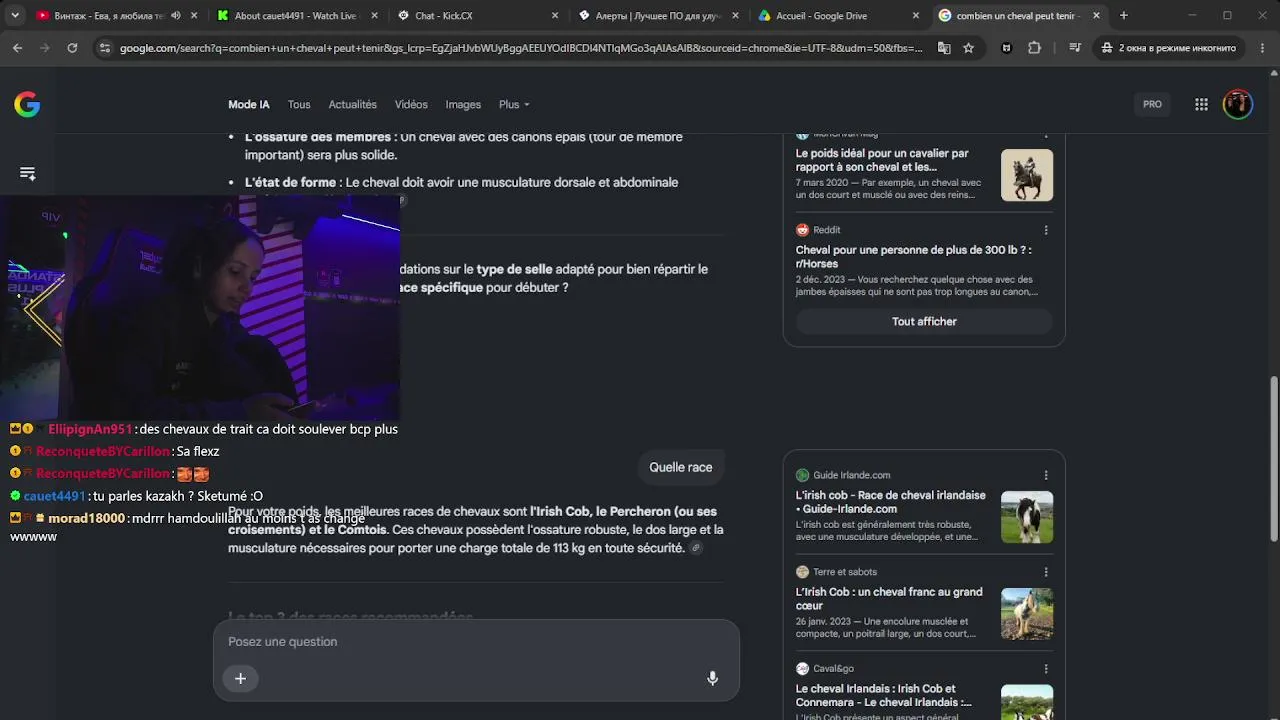Click the plus attachment button in question box

click(x=240, y=678)
